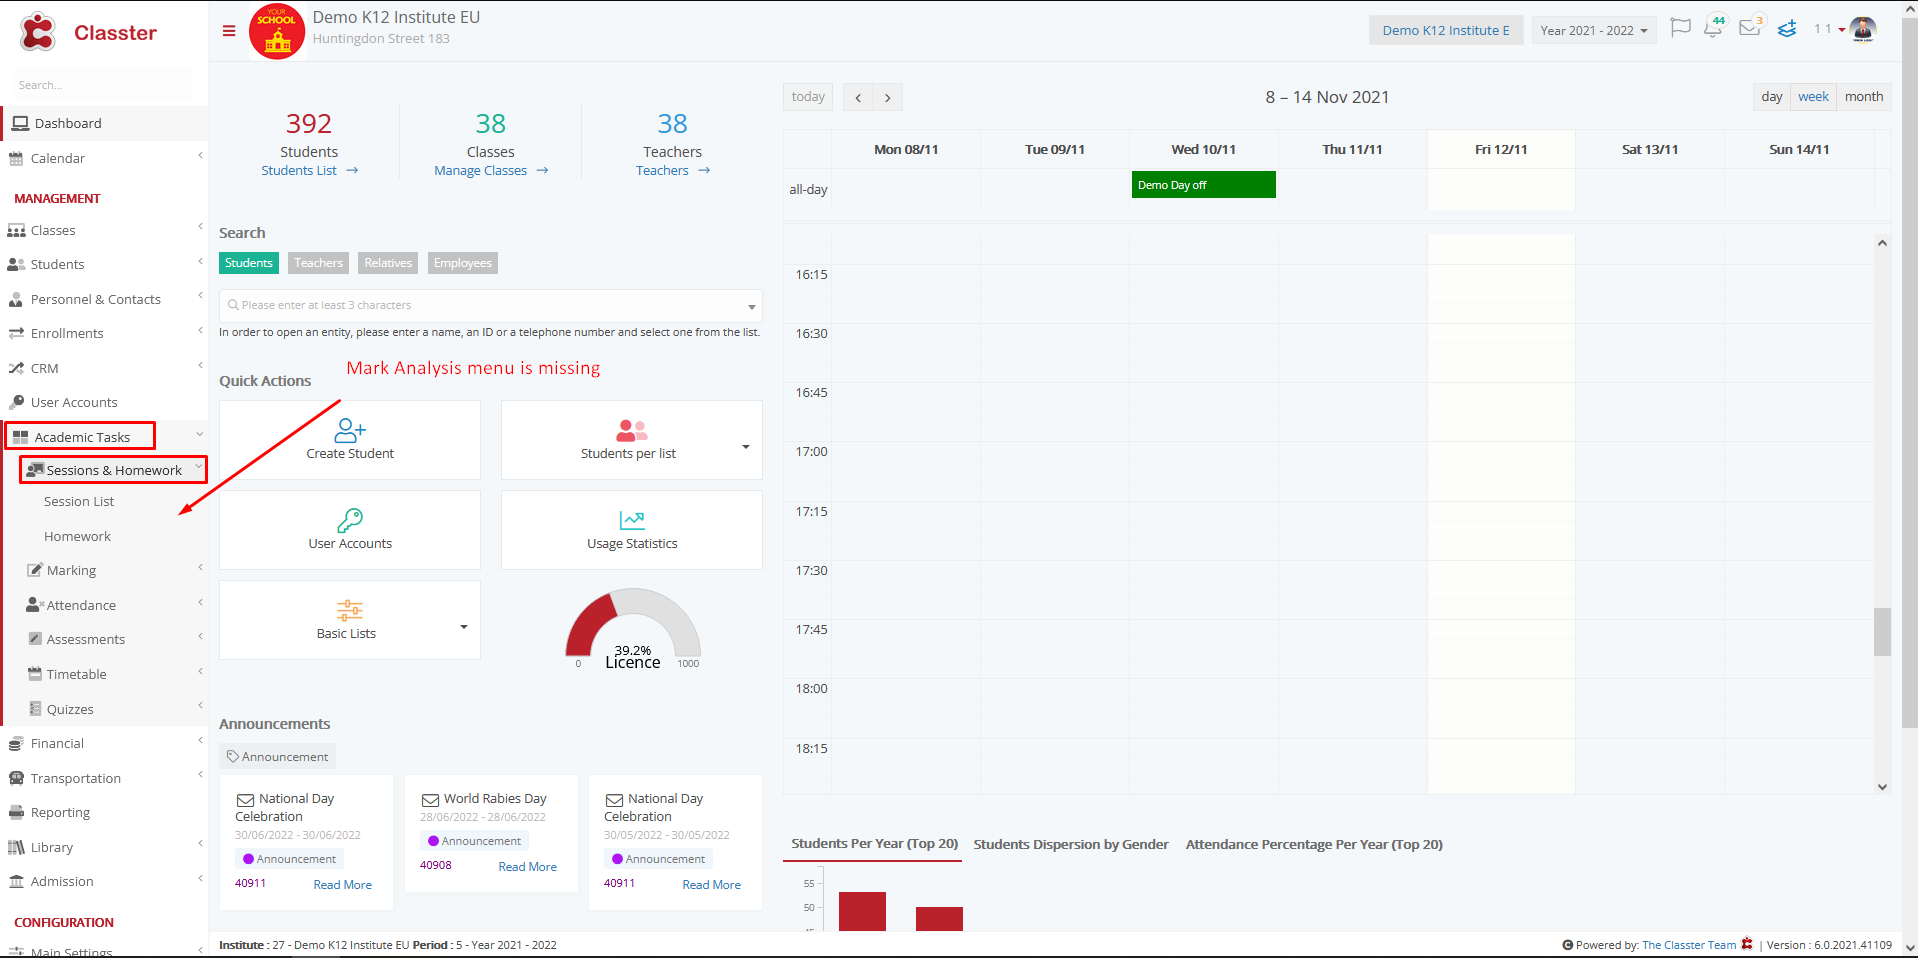Expand the Students per list dropdown arrow
The height and width of the screenshot is (958, 1918).
coord(745,447)
